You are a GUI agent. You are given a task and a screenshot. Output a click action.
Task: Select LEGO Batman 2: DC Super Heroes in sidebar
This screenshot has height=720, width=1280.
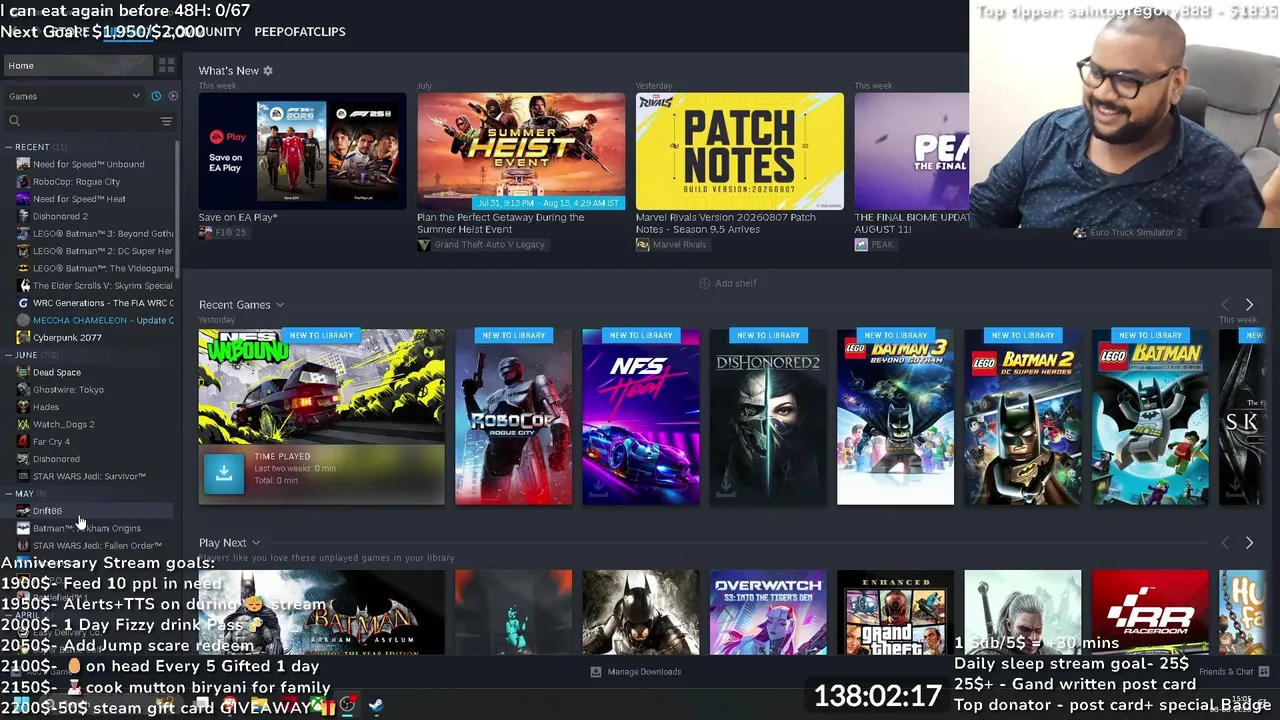point(103,251)
